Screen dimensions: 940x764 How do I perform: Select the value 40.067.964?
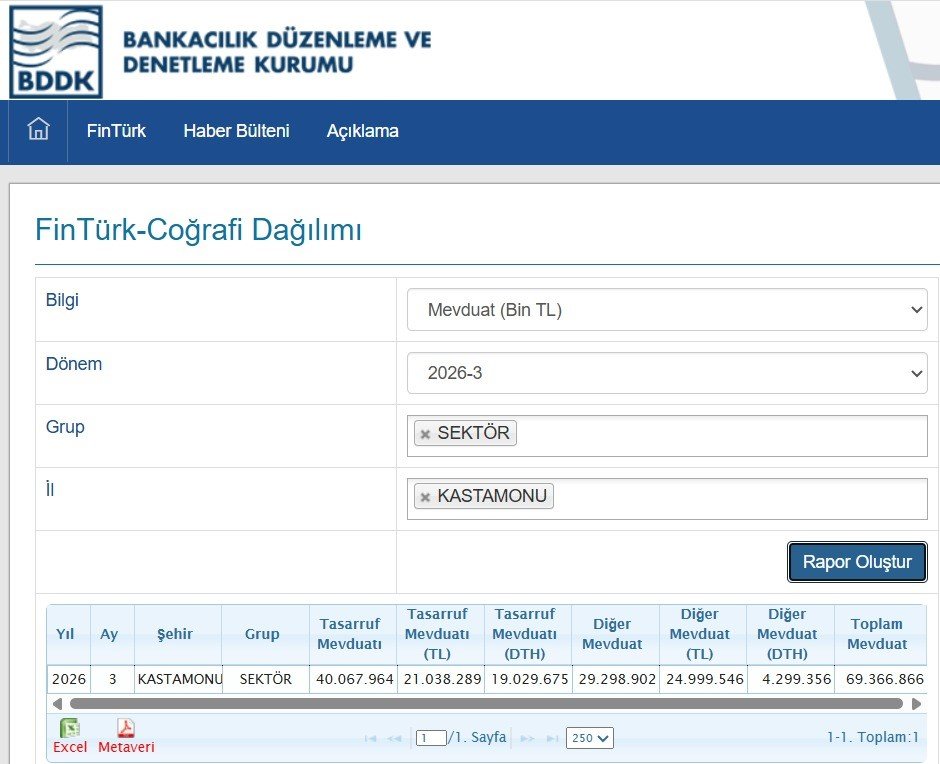click(x=354, y=679)
